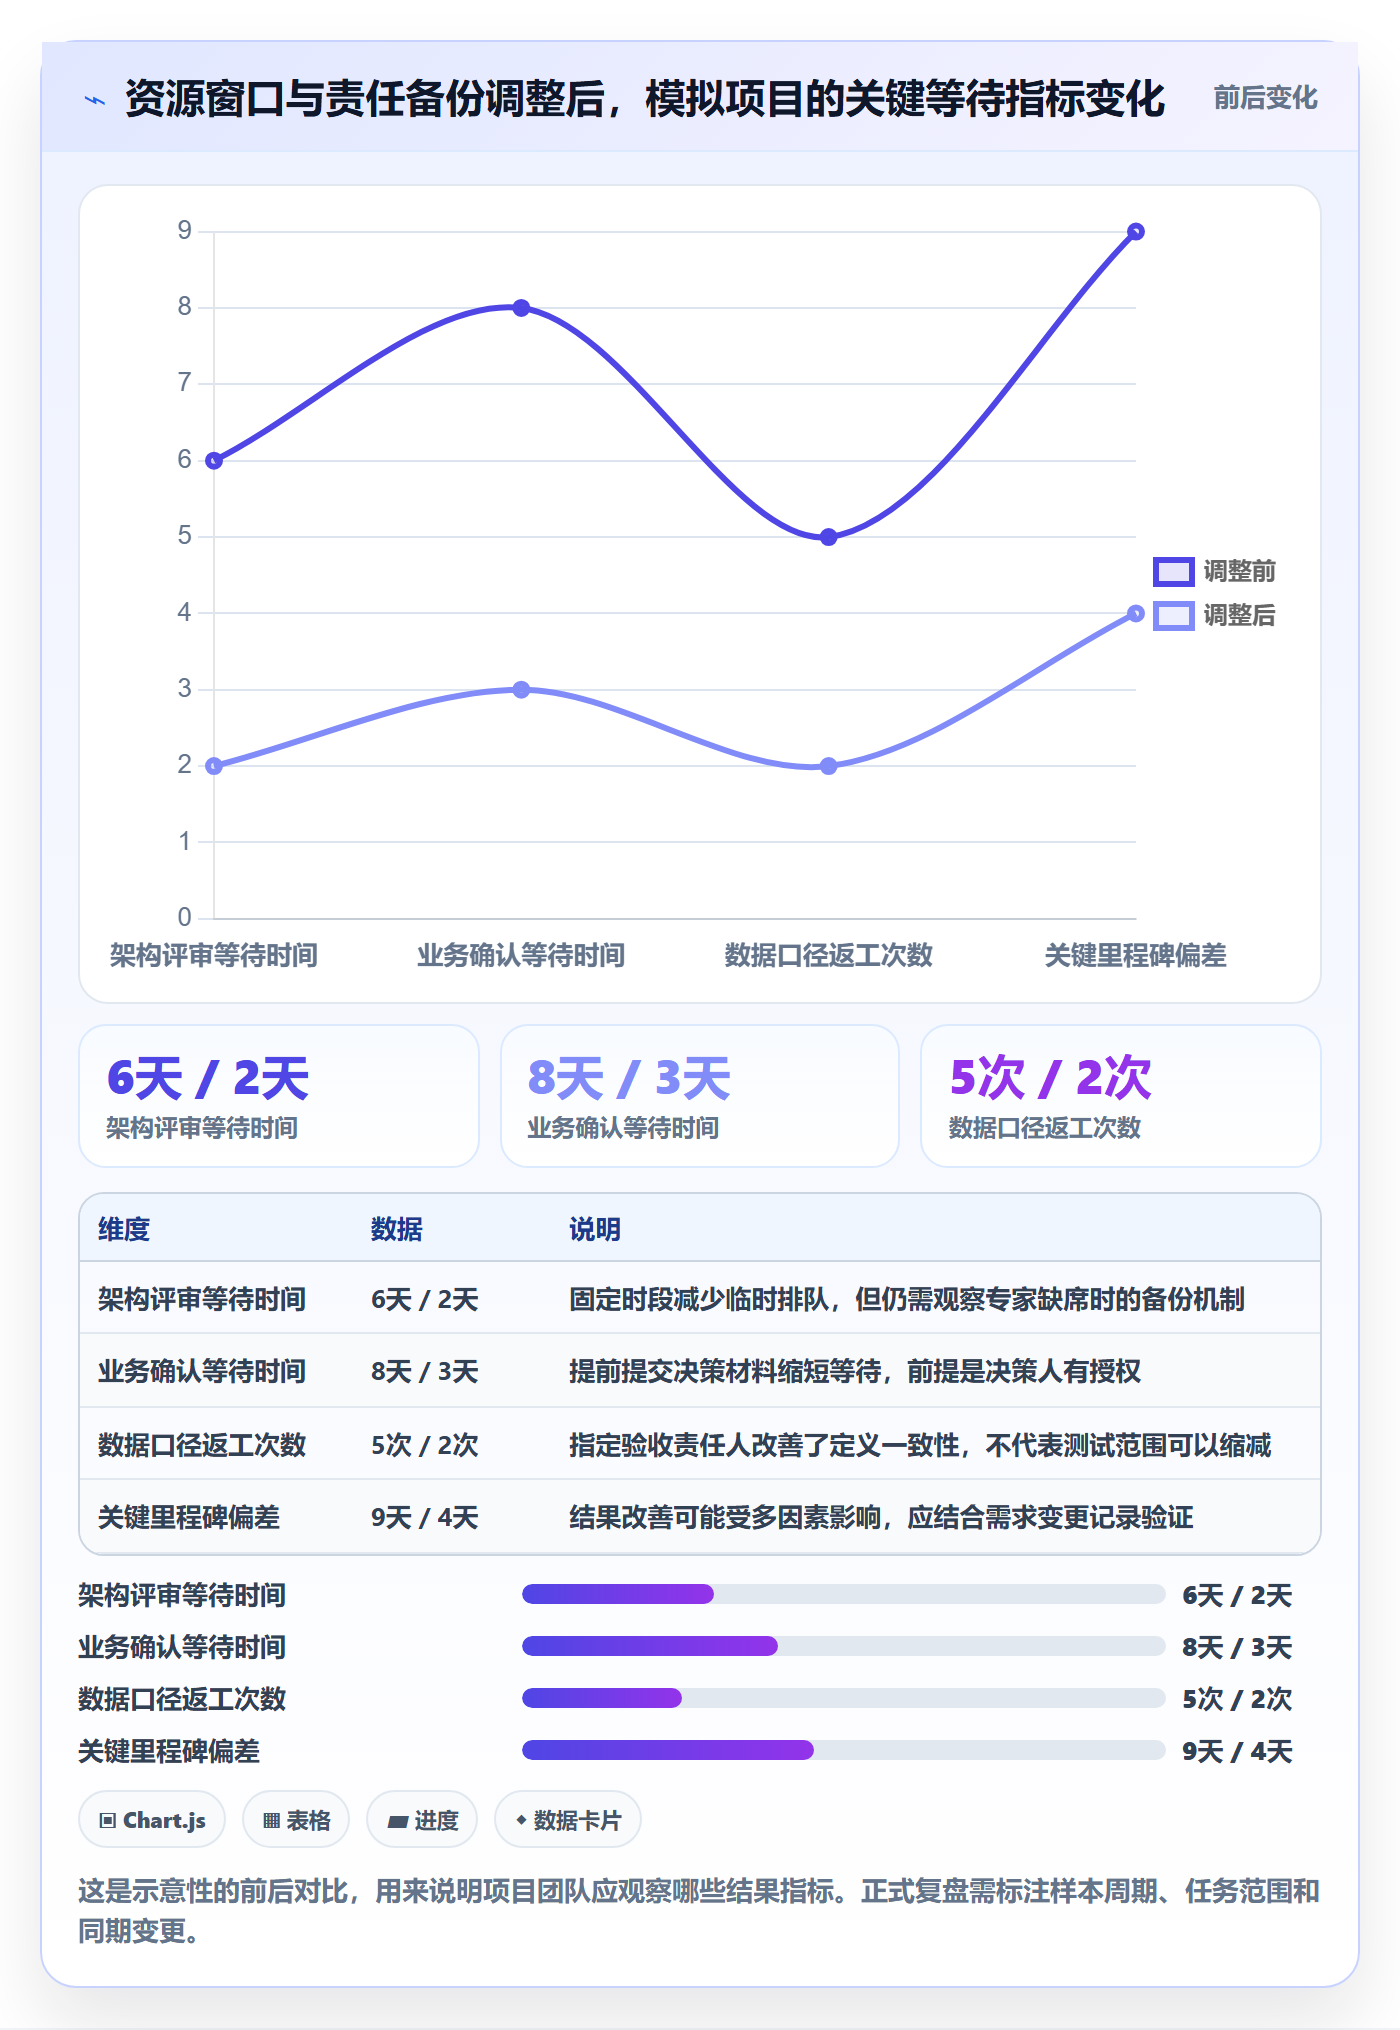Click the 调整后 point at value 3
Image resolution: width=1400 pixels, height=2030 pixels.
pyautogui.click(x=521, y=690)
